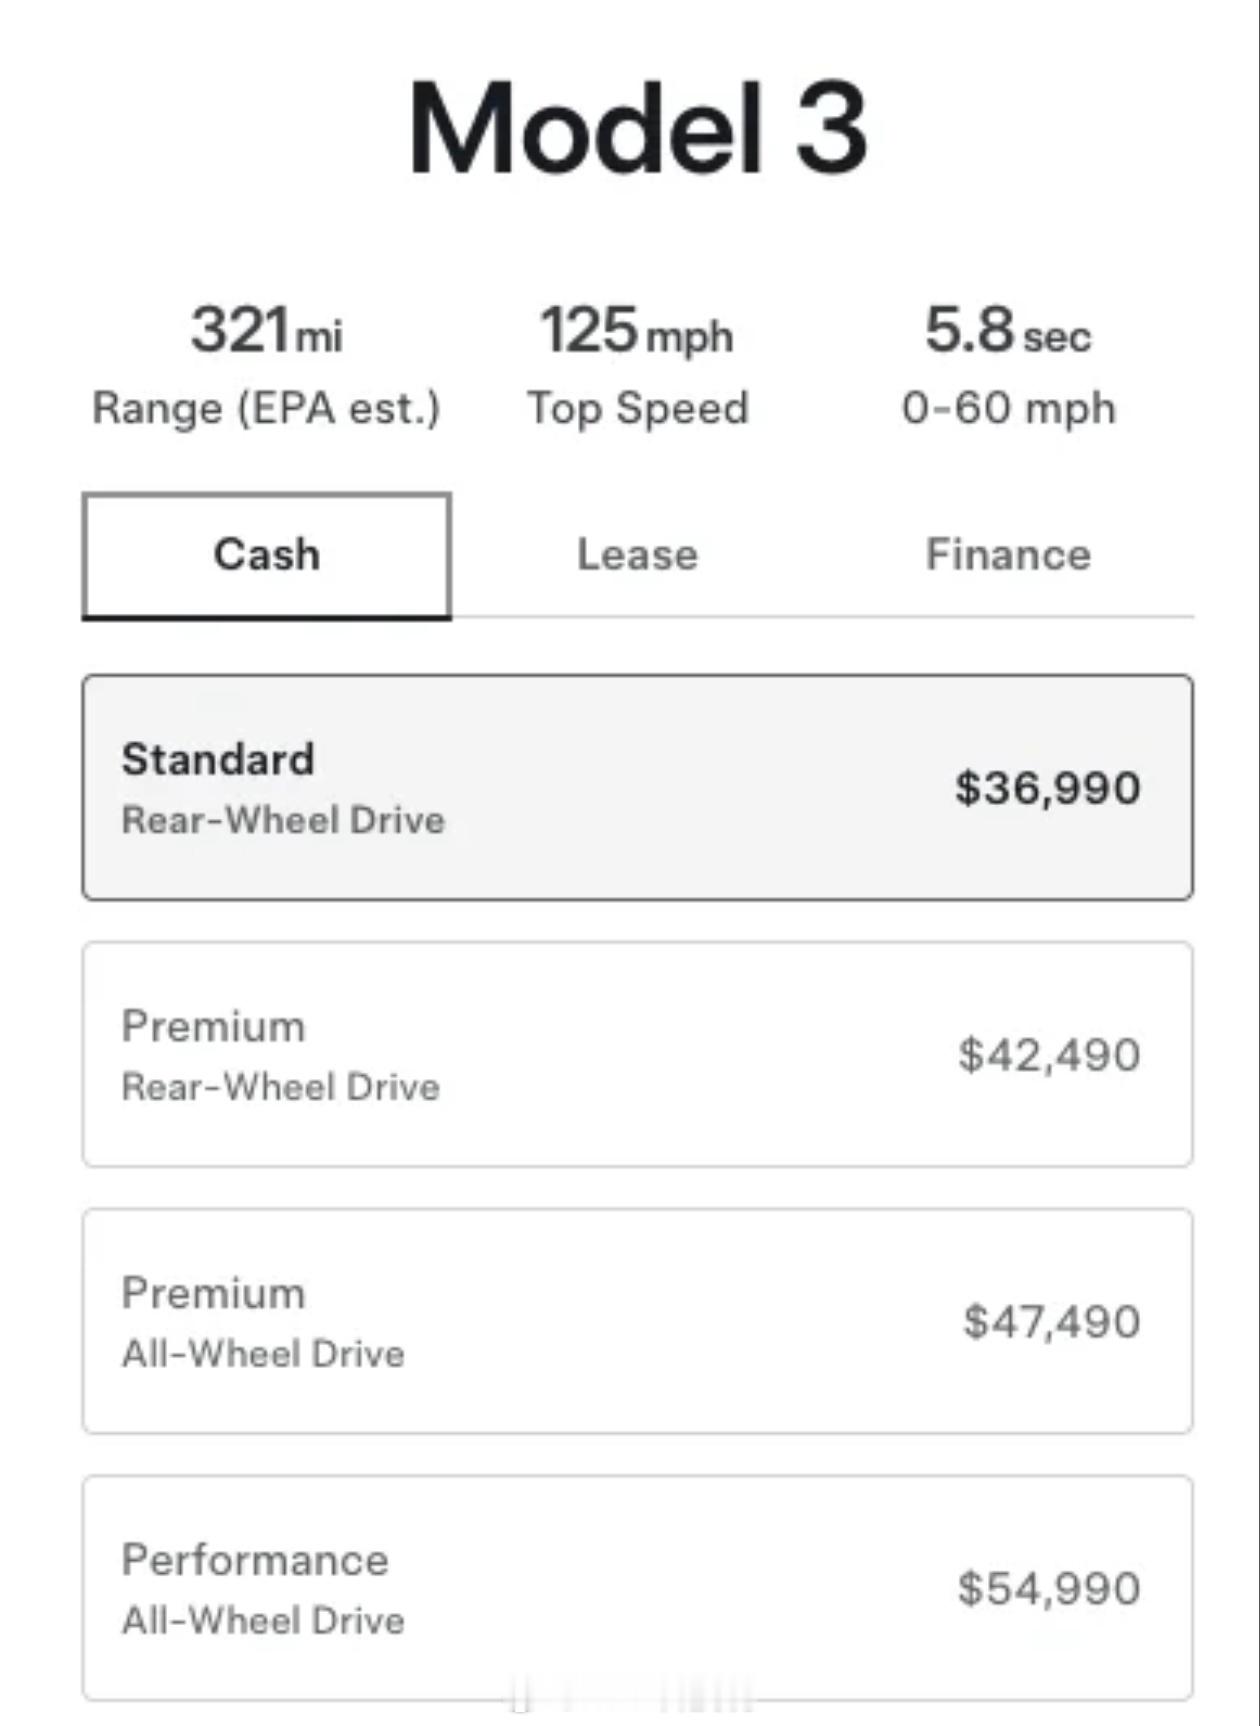Switch to the Cash payment tab
Viewport: 1260px width, 1726px height.
(267, 555)
